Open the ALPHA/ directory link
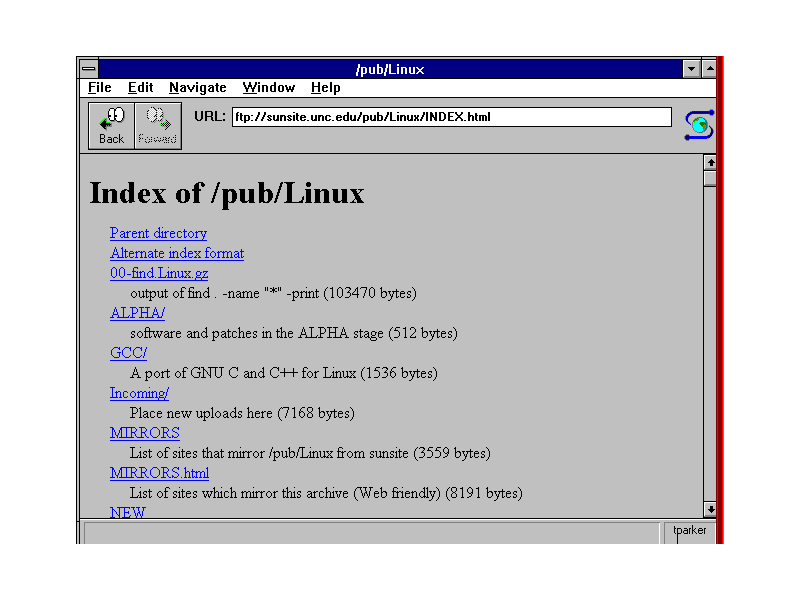 pyautogui.click(x=137, y=313)
